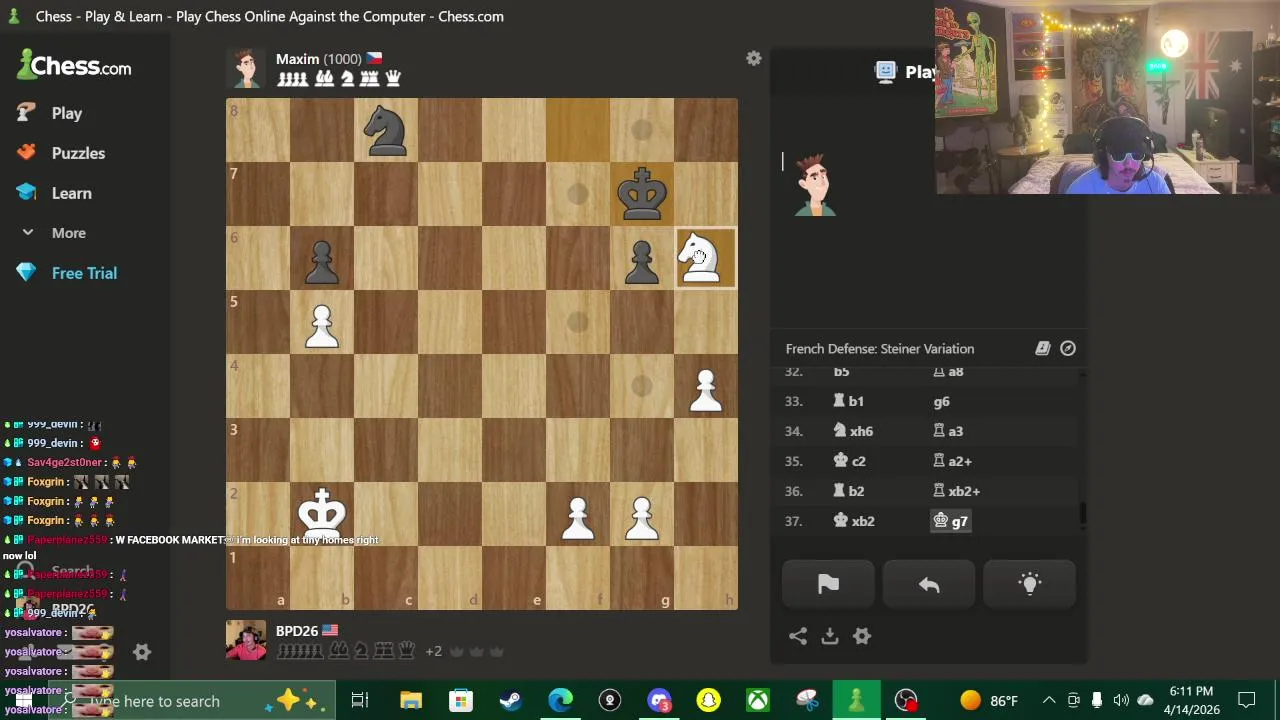The image size is (1280, 720).
Task: Click Maxim bot portrait in right panel
Action: 814,185
